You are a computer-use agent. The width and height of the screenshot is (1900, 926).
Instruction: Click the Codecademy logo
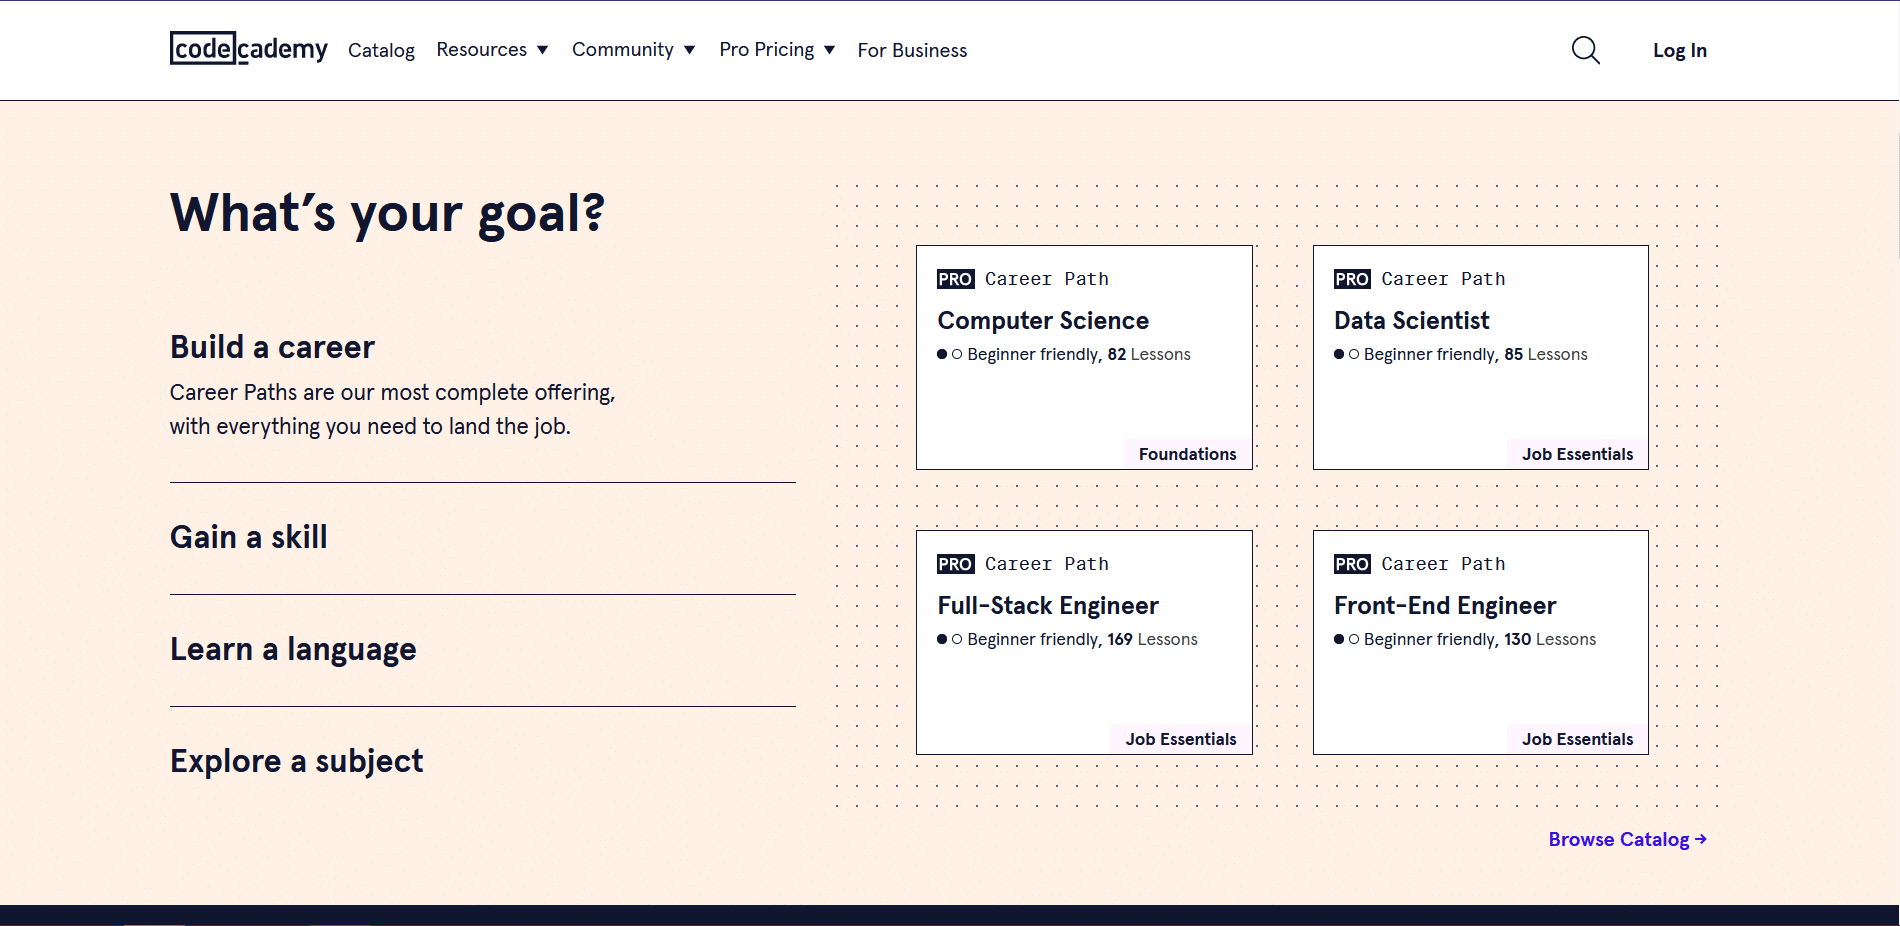tap(249, 49)
